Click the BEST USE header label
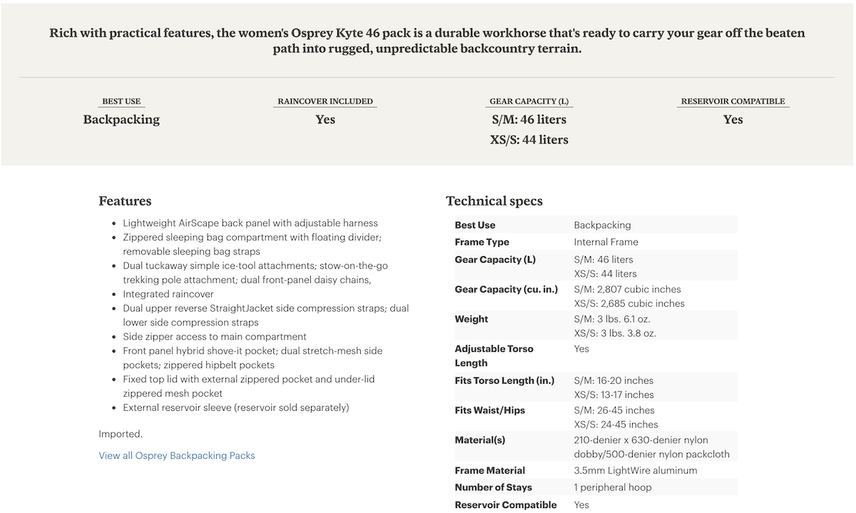 [x=121, y=102]
